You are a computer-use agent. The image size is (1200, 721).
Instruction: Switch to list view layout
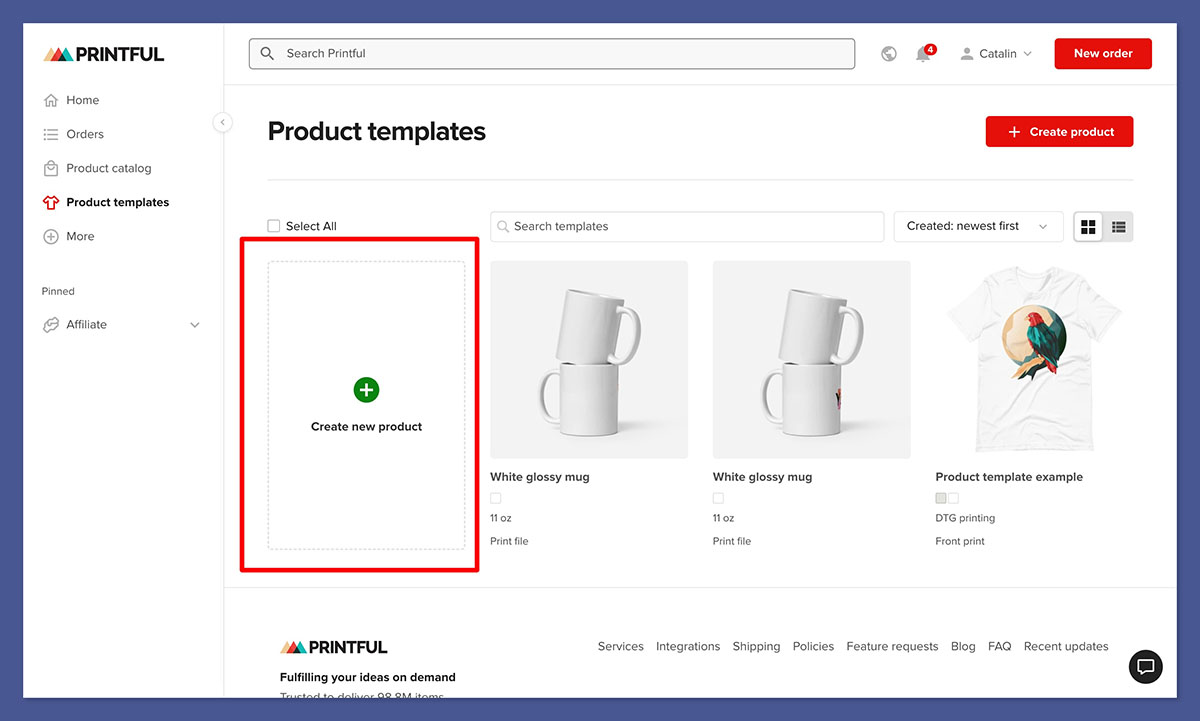click(1119, 227)
